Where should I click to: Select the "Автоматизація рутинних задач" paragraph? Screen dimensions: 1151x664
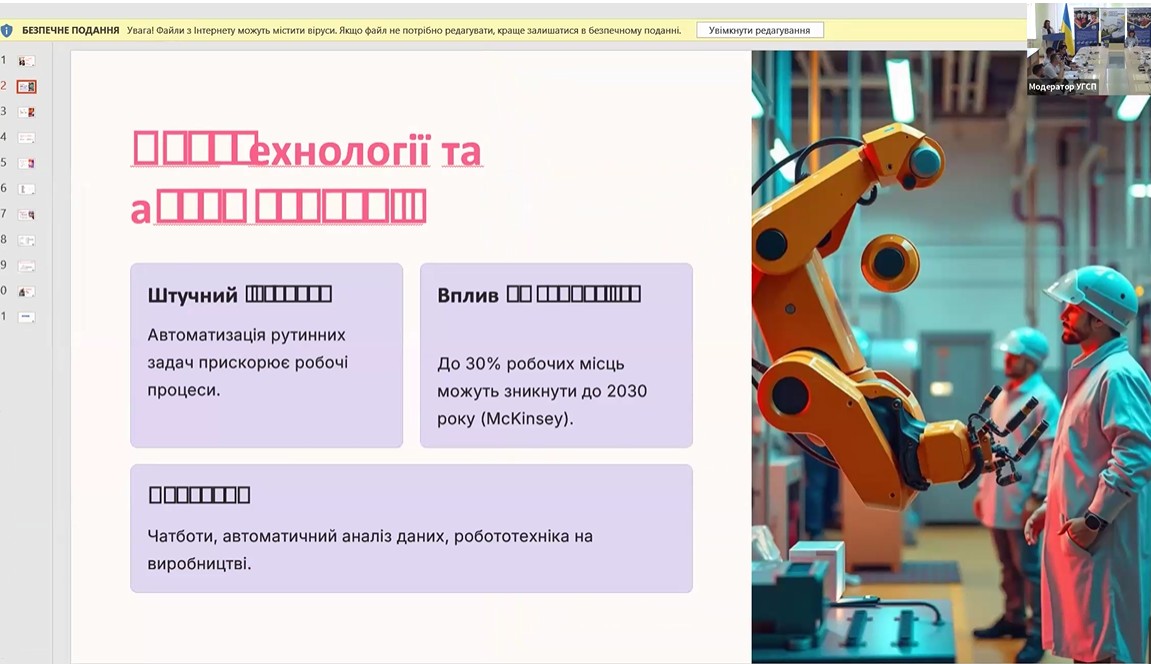pos(248,362)
